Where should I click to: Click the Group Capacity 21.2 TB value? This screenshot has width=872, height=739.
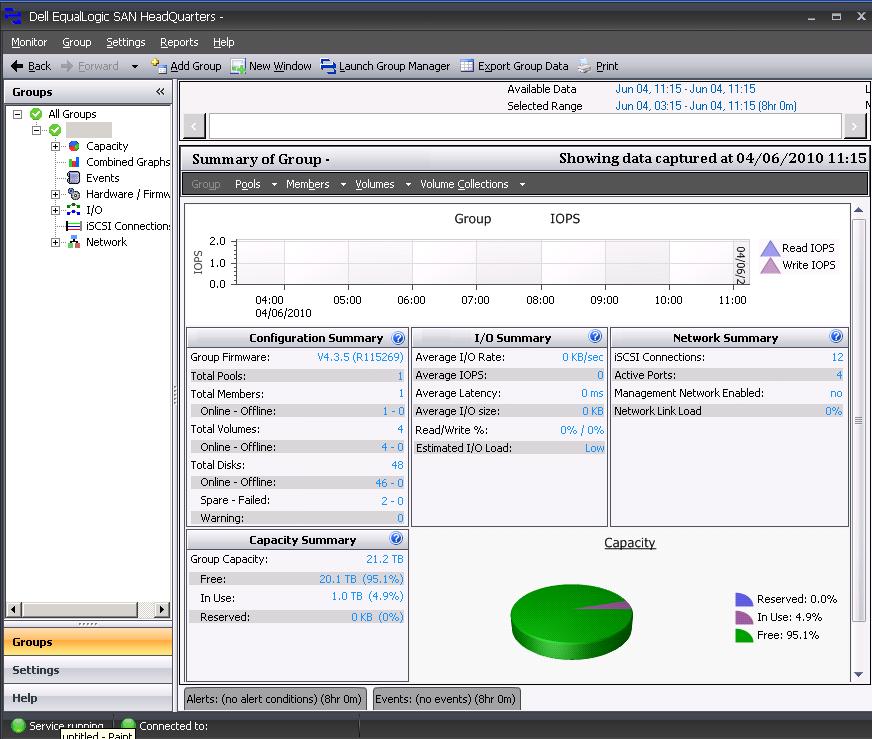tap(384, 559)
